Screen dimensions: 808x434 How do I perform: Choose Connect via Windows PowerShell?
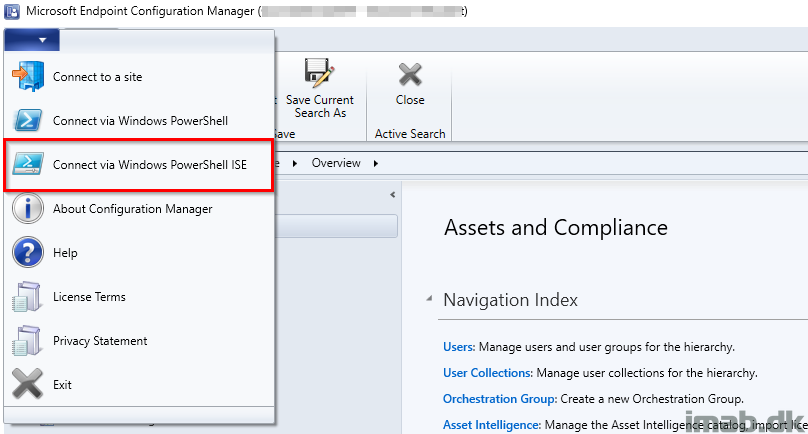tap(139, 120)
